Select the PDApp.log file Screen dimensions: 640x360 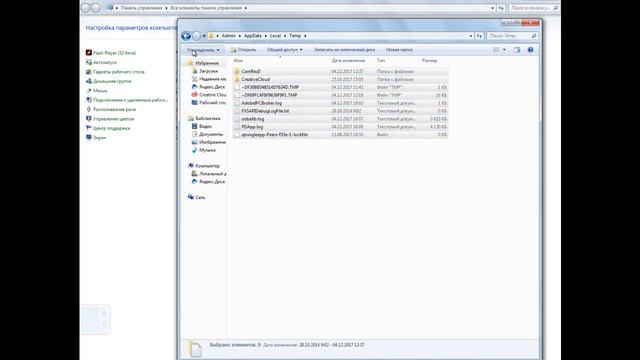click(x=341, y=127)
